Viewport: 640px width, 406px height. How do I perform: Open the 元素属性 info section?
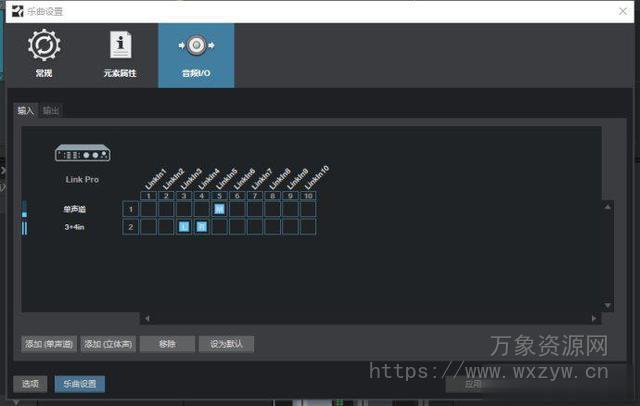(120, 54)
